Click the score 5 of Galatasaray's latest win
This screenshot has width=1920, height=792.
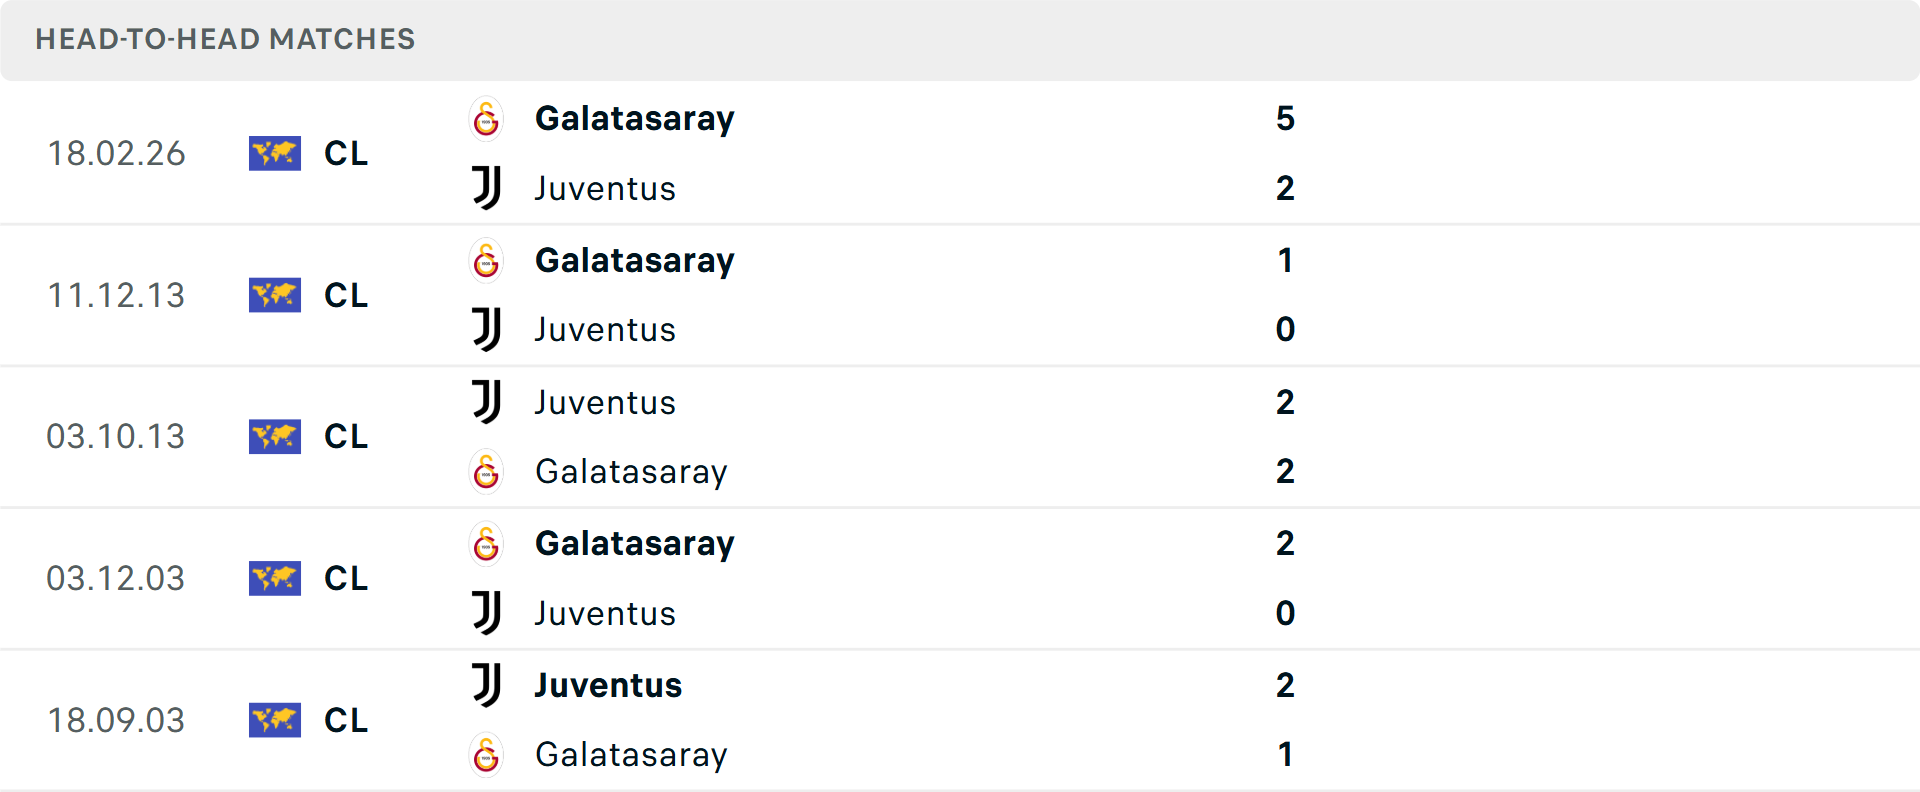1286,117
